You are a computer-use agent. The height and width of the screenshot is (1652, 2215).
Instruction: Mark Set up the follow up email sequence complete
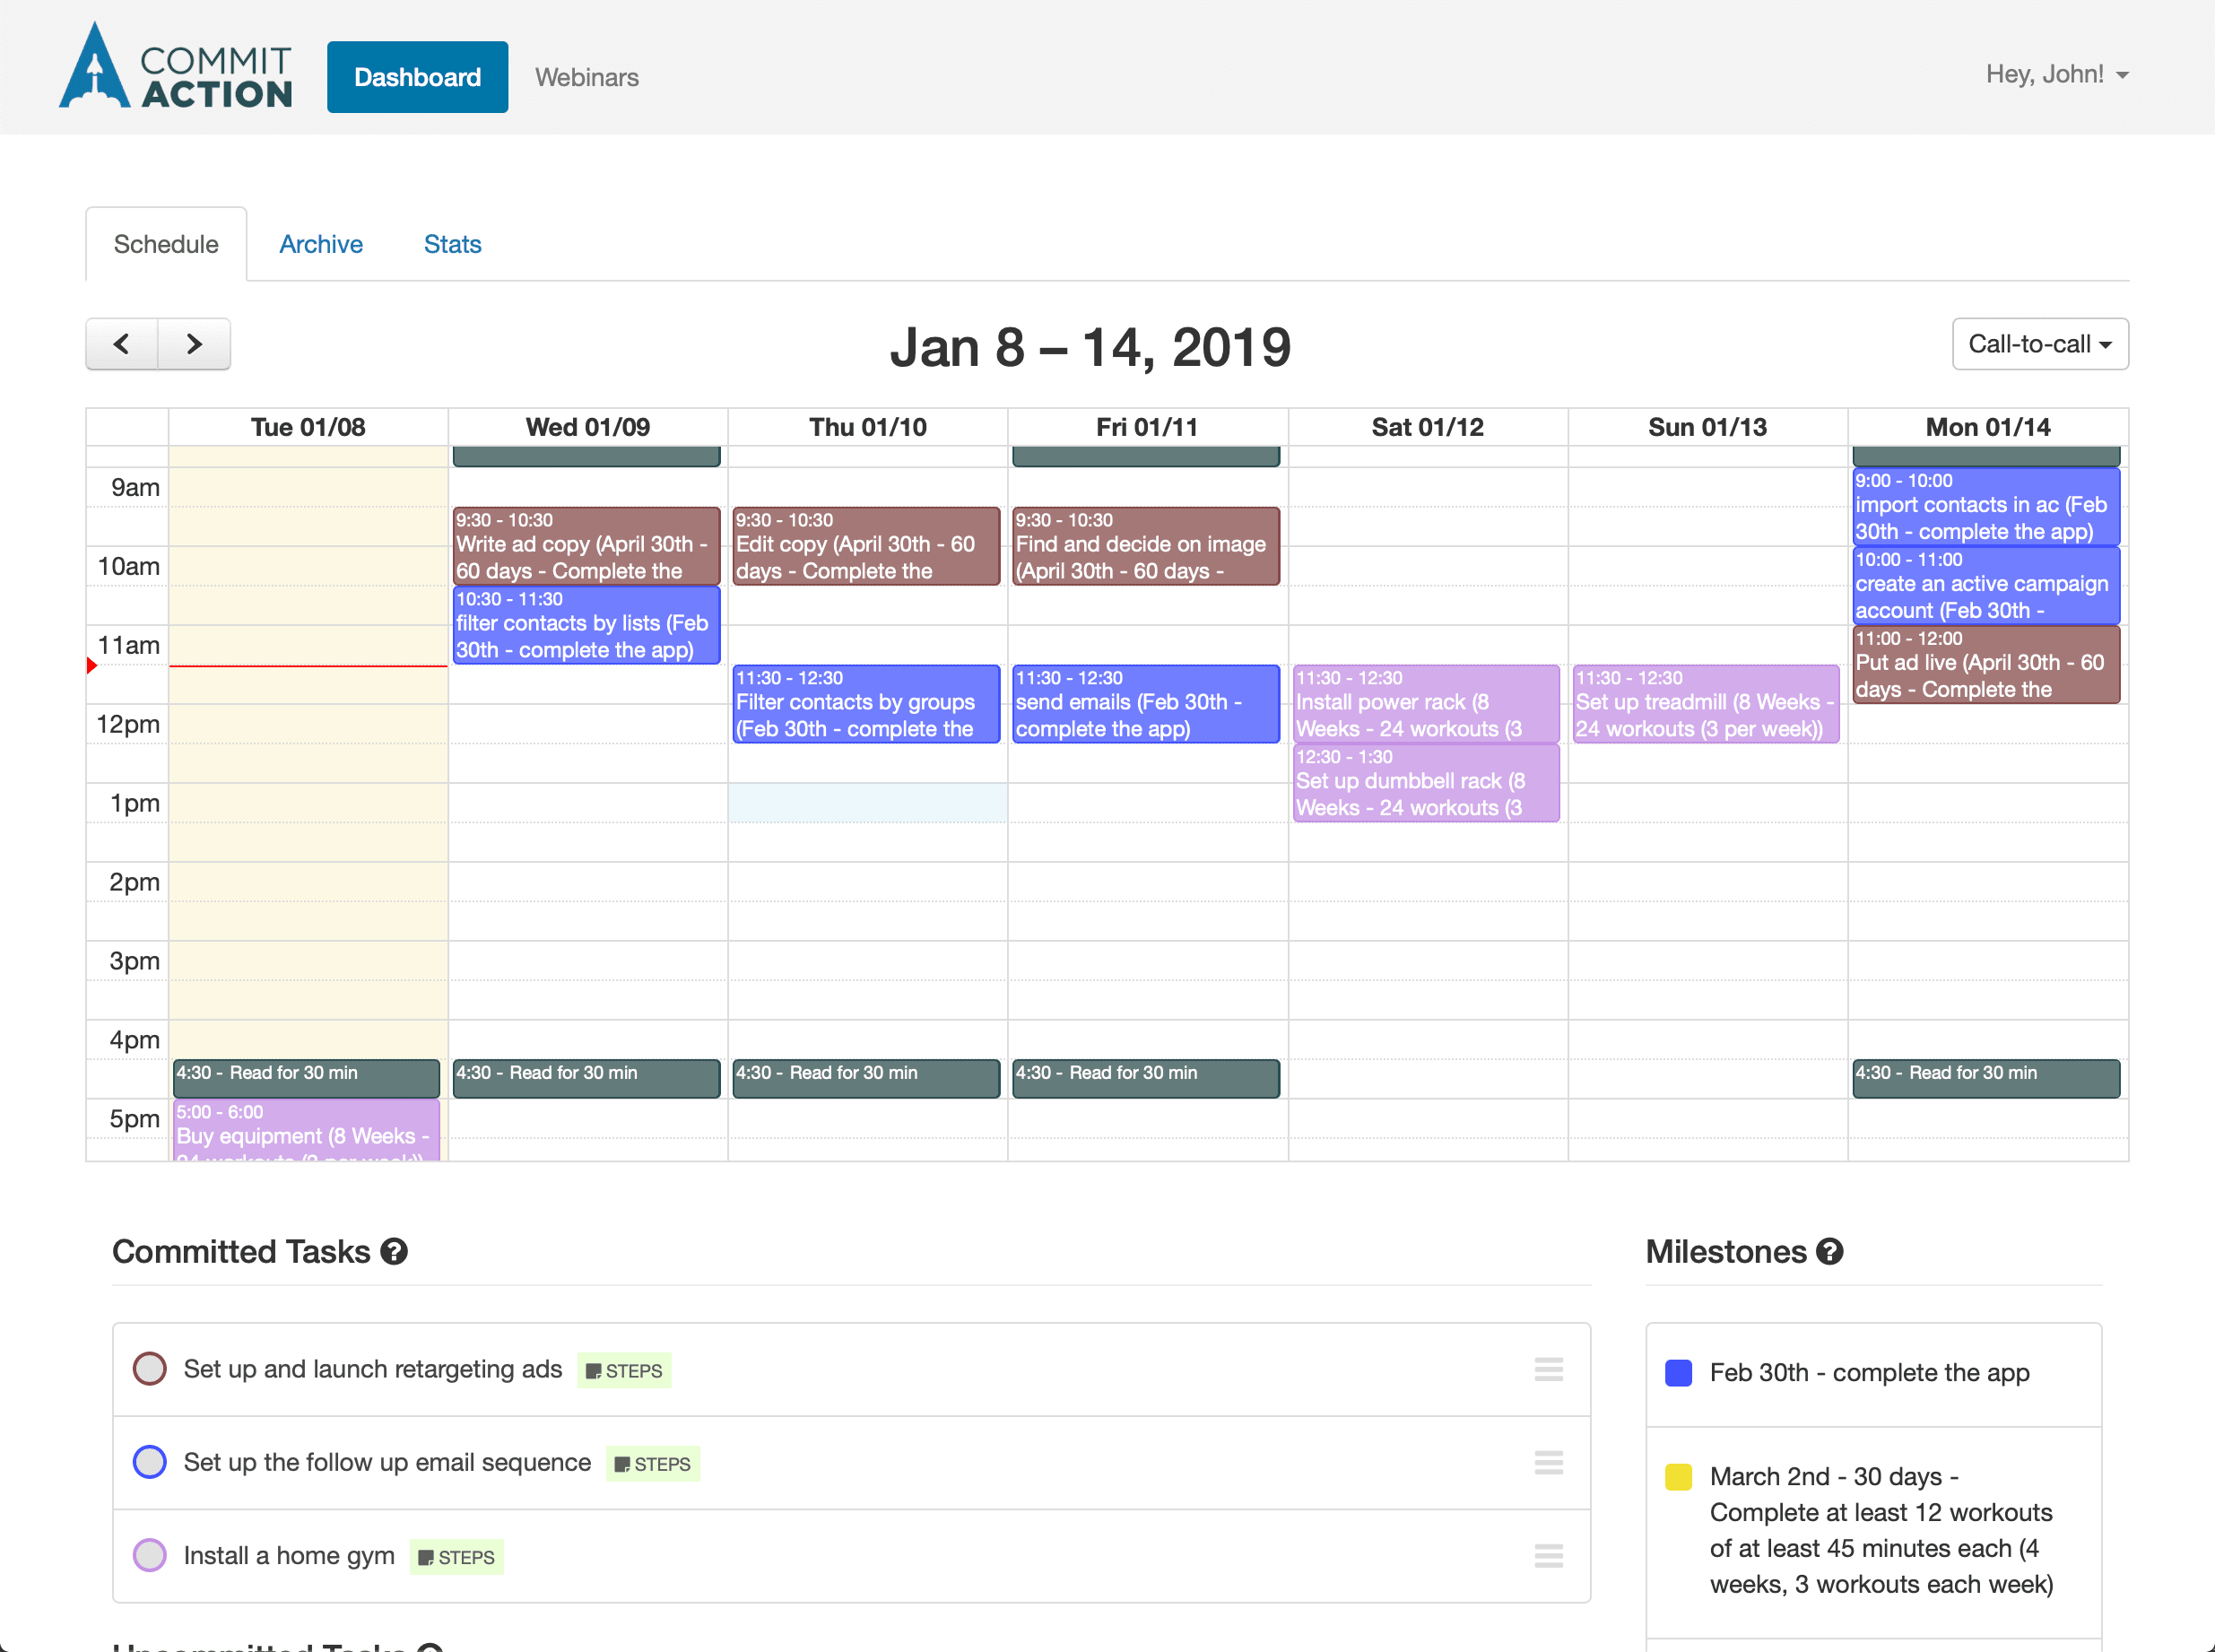(150, 1462)
